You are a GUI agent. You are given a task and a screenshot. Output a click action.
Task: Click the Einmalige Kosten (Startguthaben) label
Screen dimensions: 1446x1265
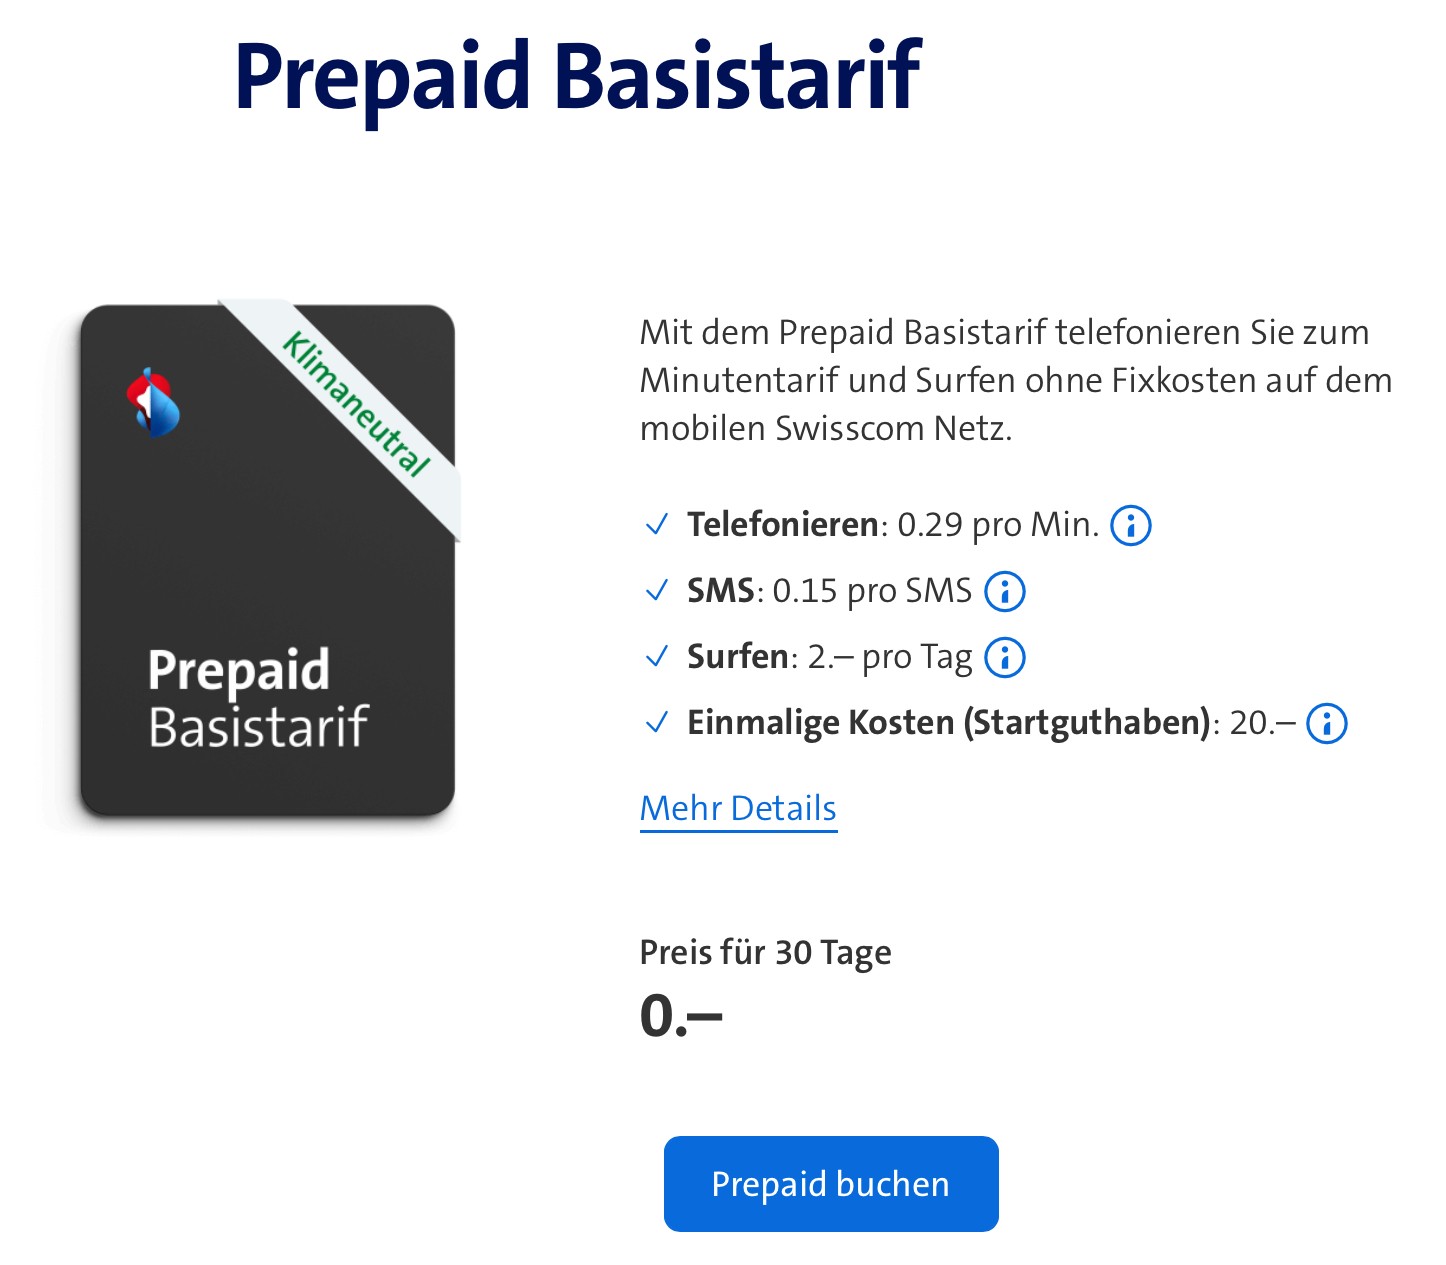tap(948, 723)
